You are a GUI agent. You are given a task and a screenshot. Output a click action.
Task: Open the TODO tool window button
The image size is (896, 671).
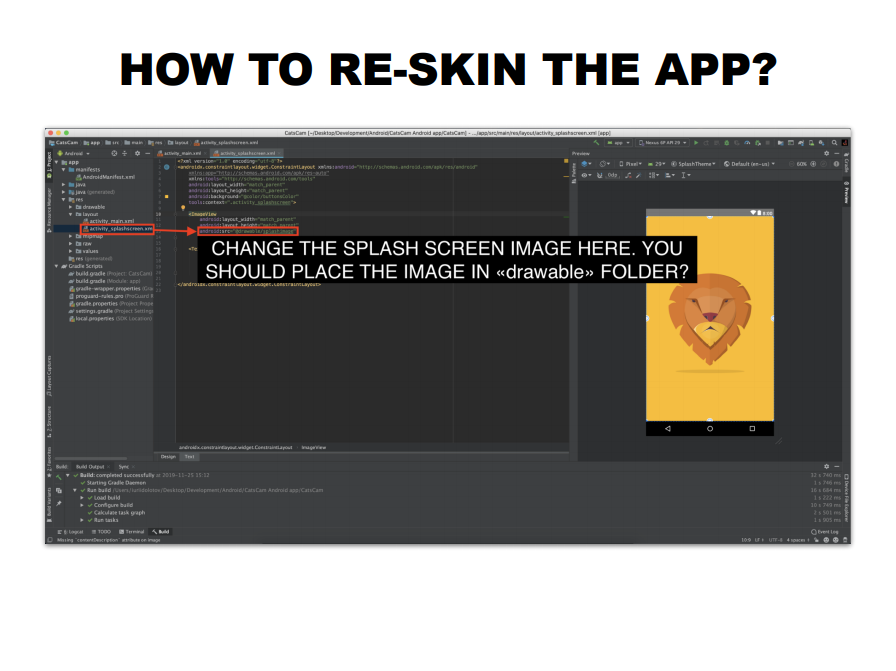102,532
